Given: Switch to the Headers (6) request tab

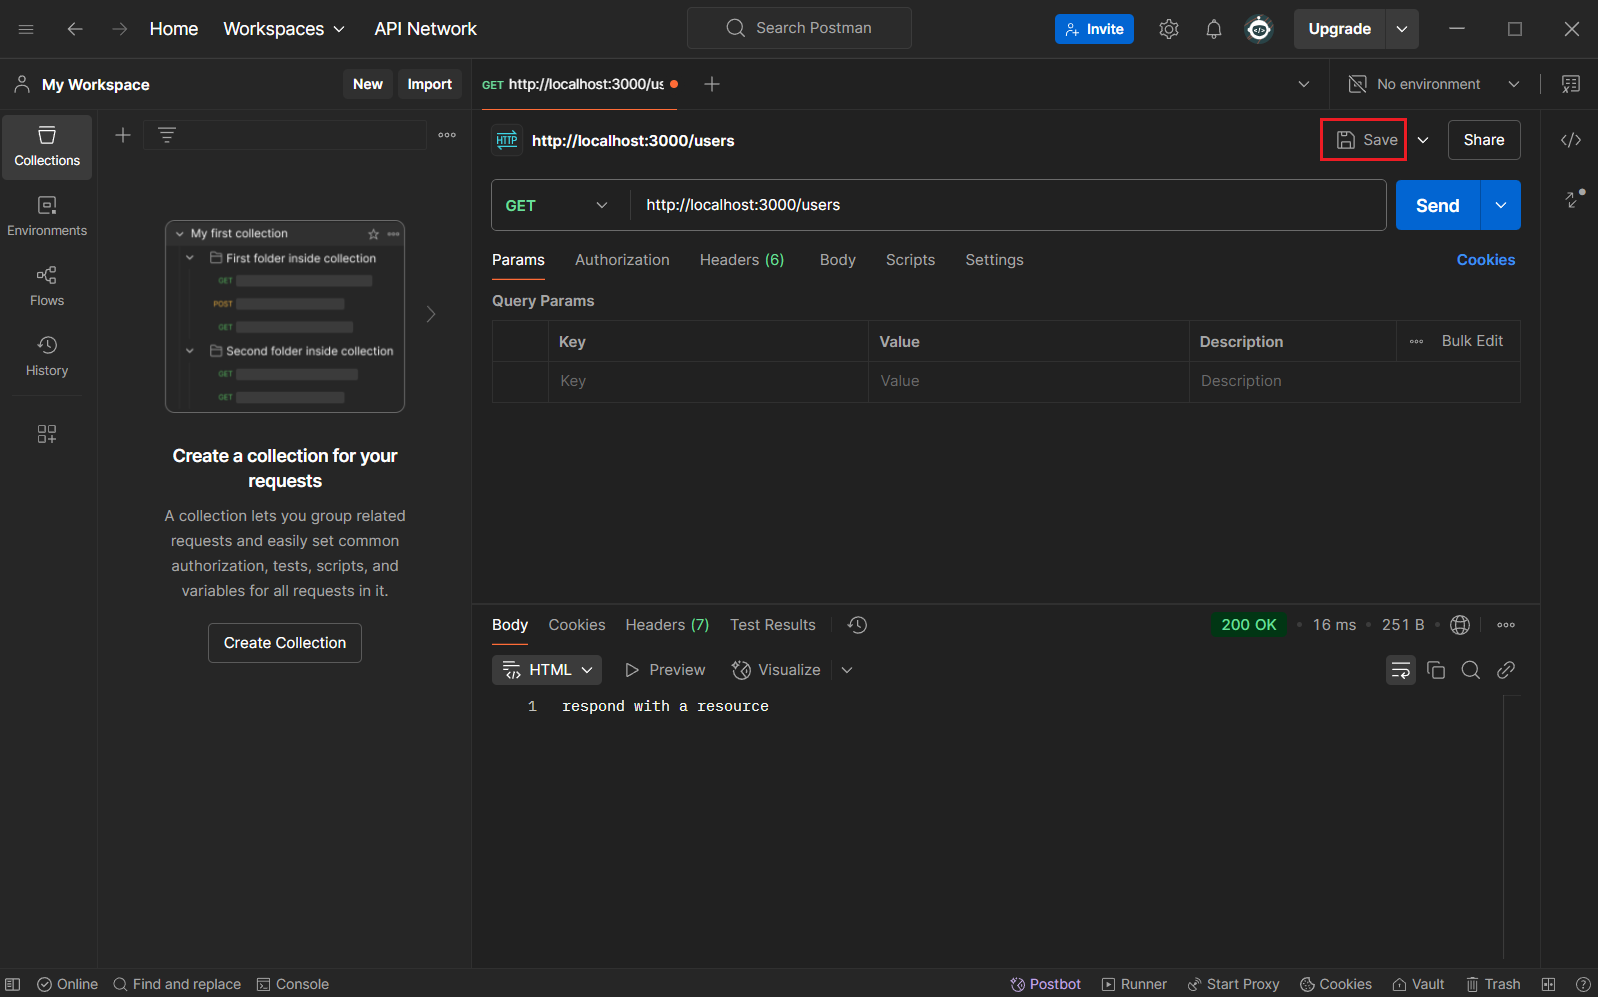Looking at the screenshot, I should (742, 260).
